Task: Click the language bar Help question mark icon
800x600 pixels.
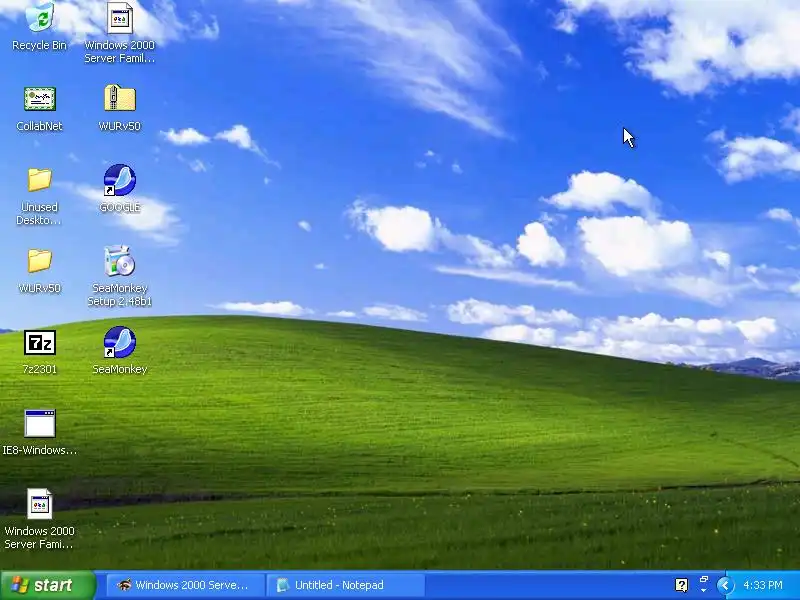Action: [682, 585]
